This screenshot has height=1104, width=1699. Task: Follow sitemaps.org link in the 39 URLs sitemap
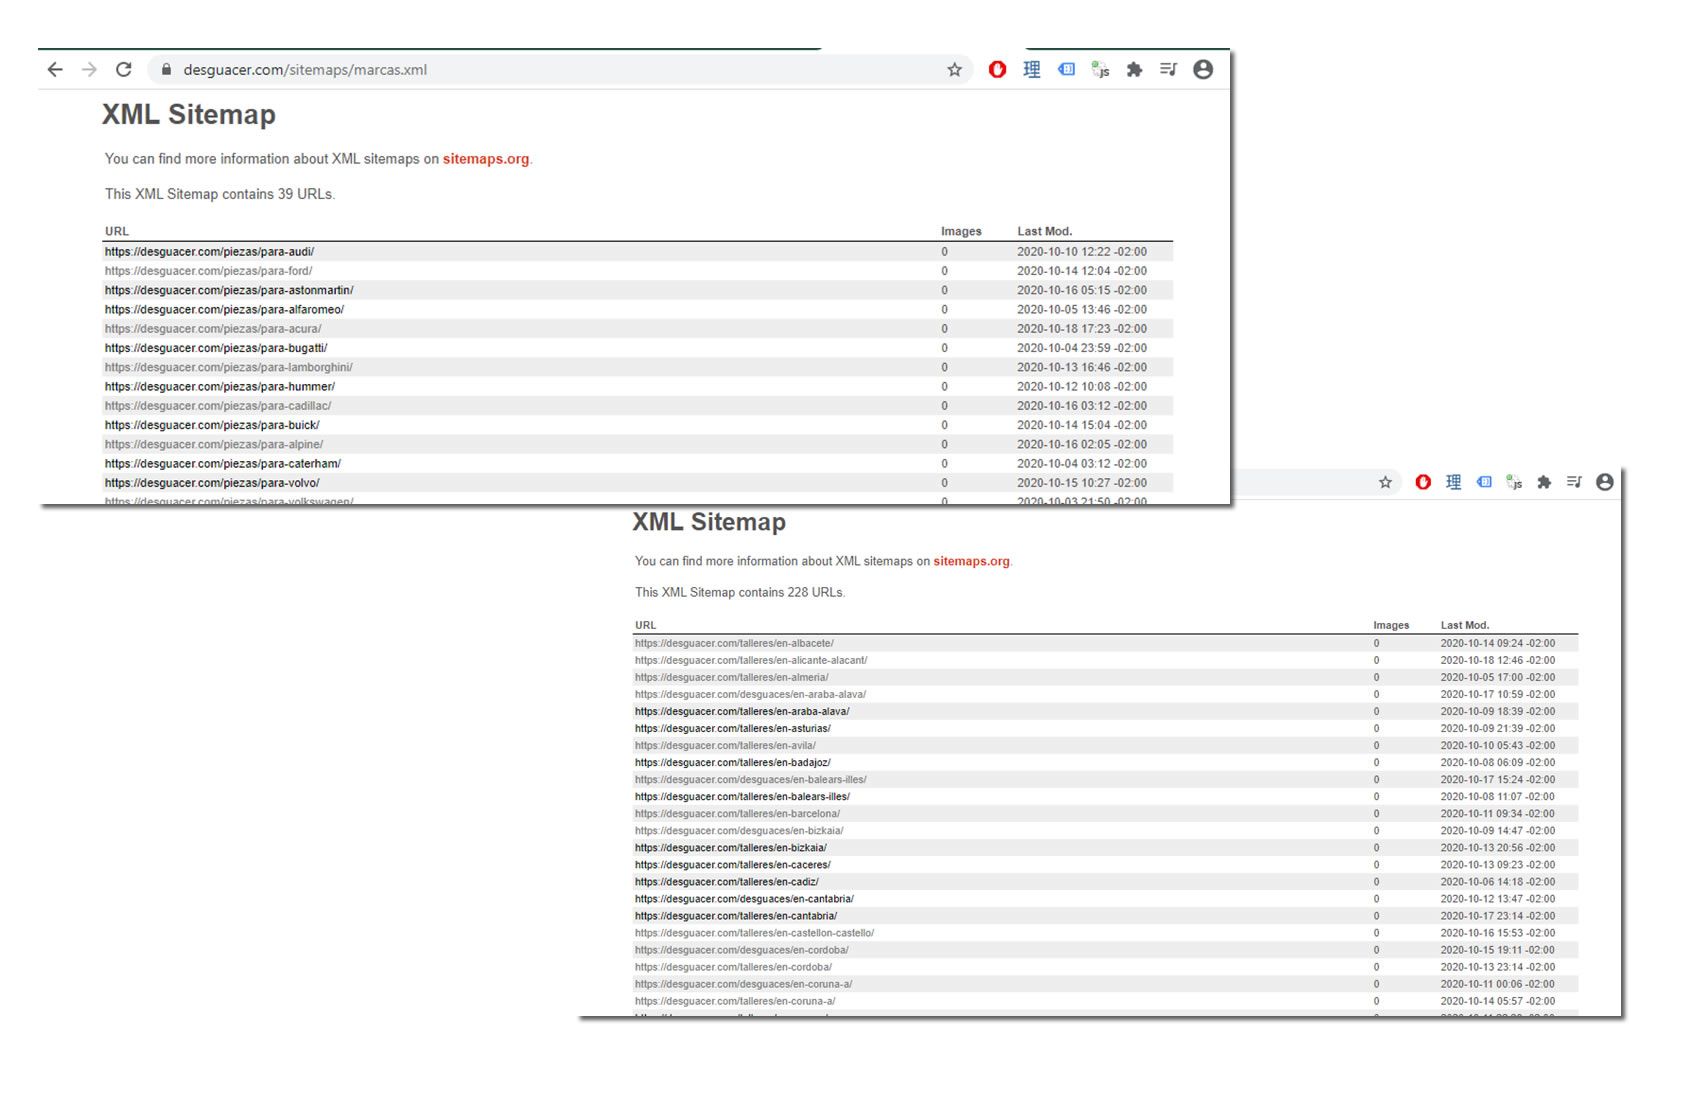(x=485, y=159)
